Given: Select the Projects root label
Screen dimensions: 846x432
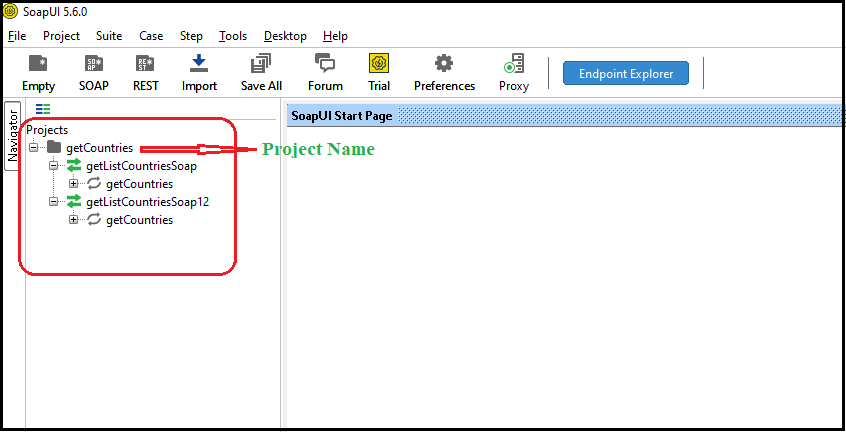Looking at the screenshot, I should 47,130.
